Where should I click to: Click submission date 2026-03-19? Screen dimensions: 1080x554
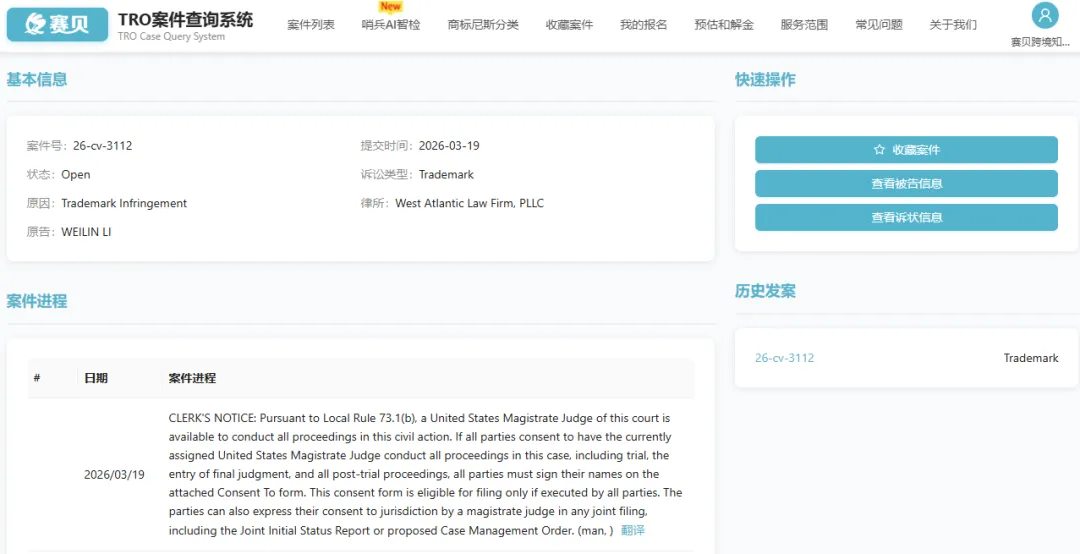(x=449, y=145)
